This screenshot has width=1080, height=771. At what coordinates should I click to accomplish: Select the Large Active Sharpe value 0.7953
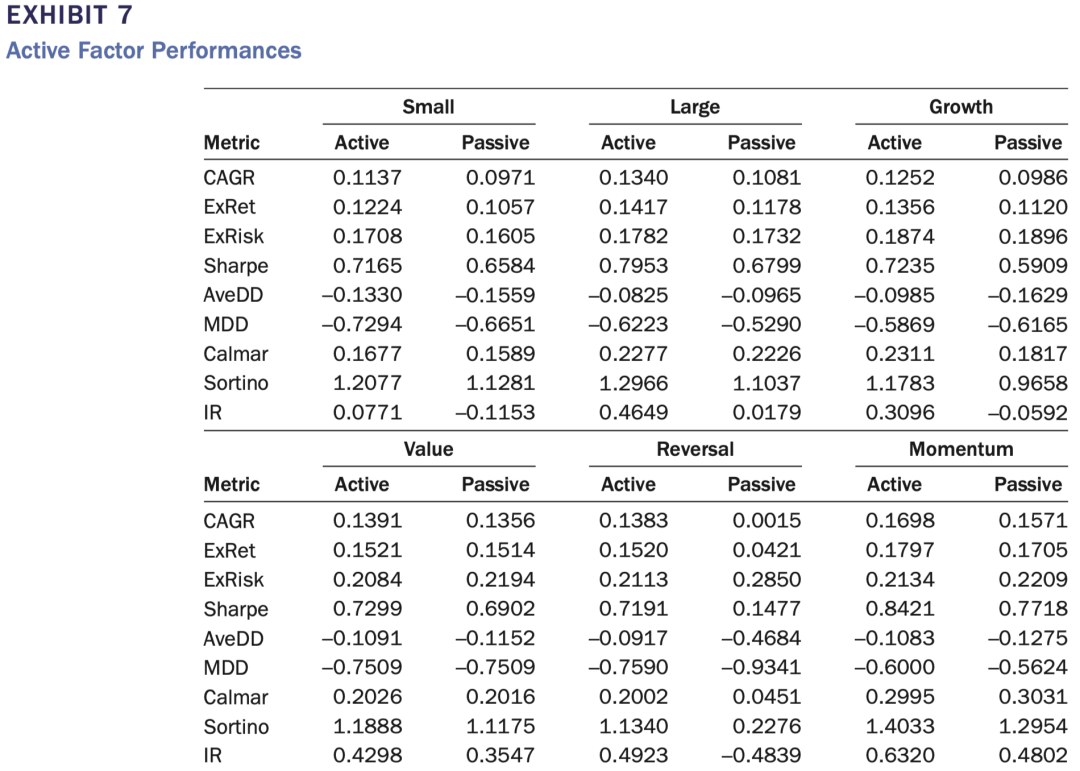tap(634, 266)
